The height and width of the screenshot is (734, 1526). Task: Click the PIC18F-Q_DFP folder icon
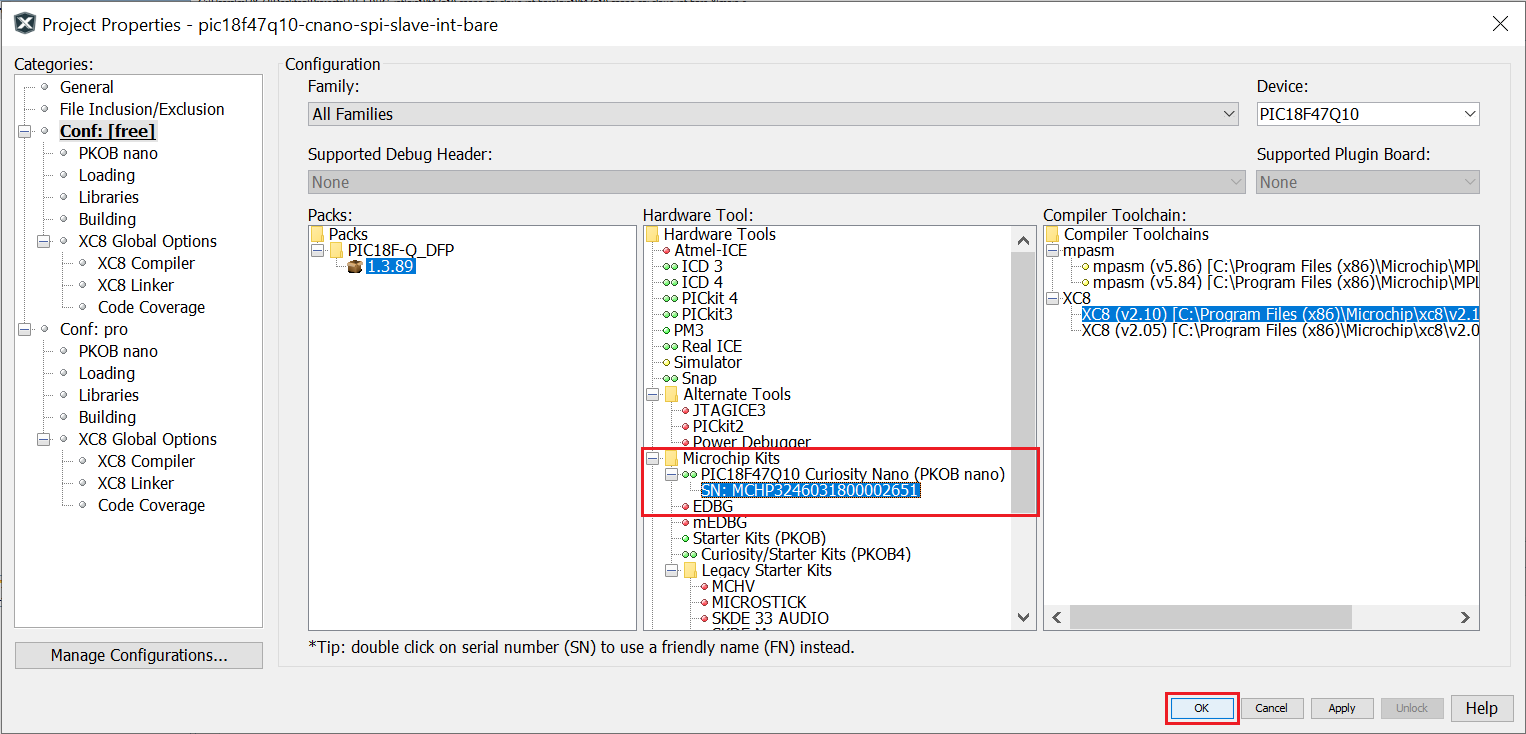coord(337,250)
